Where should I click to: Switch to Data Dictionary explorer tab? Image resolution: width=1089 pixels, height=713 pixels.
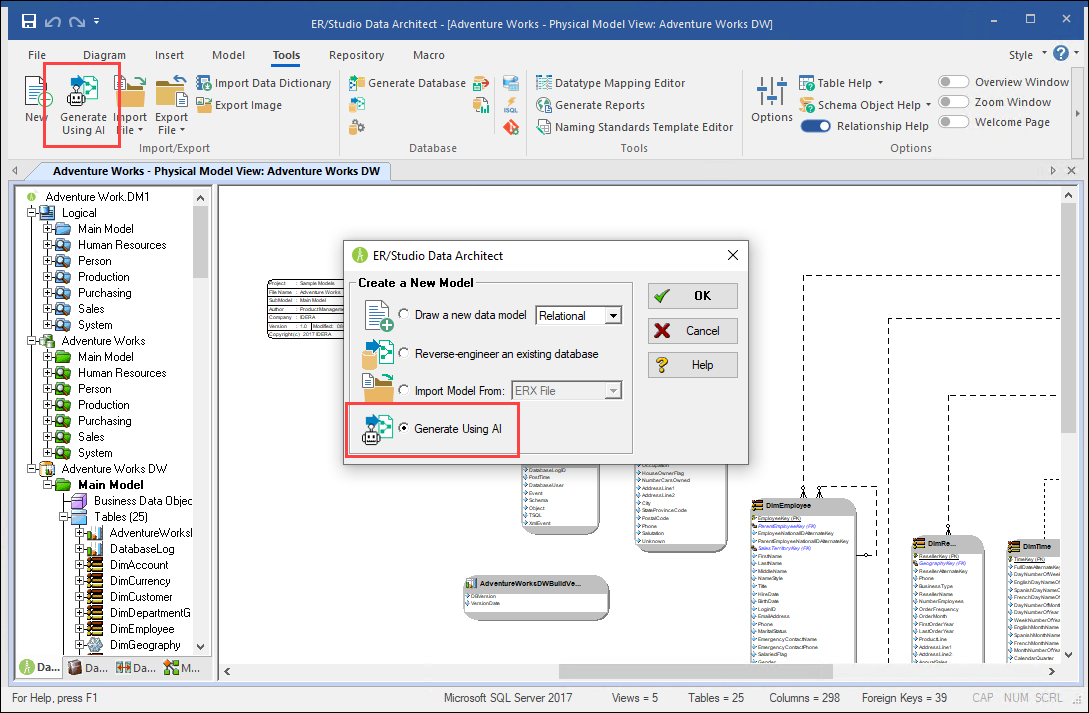tap(87, 668)
